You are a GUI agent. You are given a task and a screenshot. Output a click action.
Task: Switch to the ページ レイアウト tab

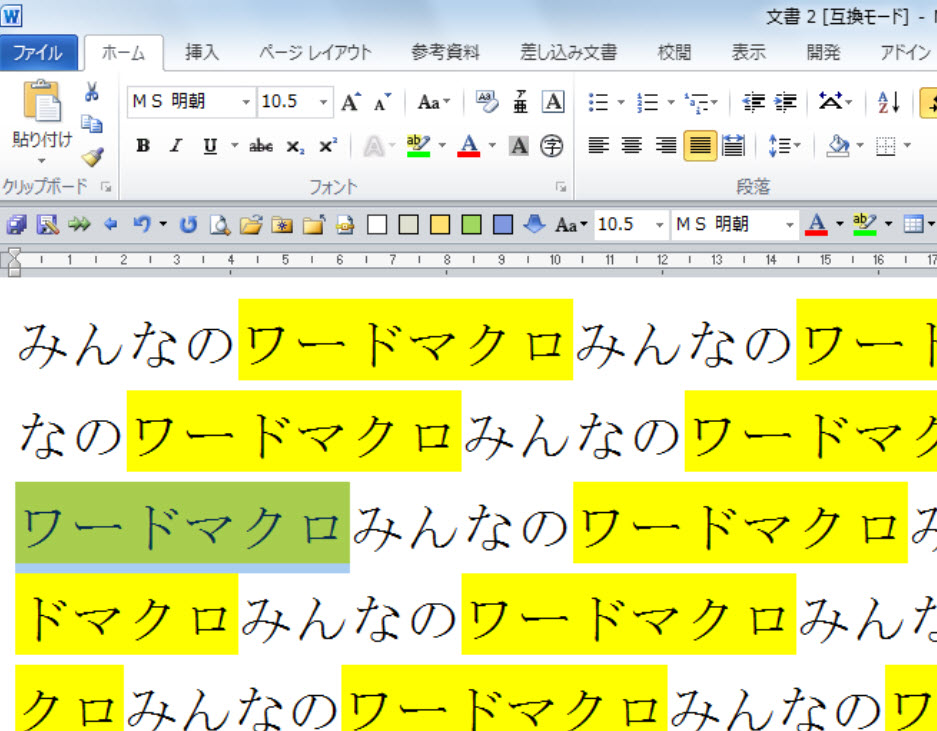(314, 53)
